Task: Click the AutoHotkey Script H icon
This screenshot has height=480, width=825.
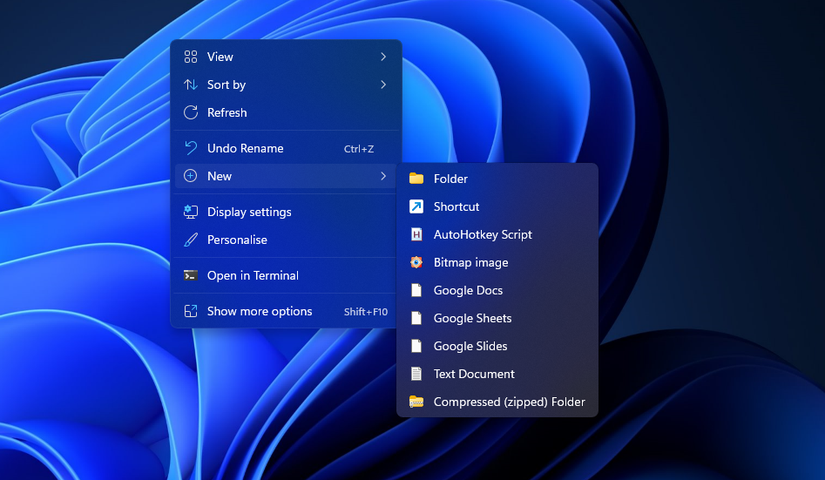Action: click(416, 234)
